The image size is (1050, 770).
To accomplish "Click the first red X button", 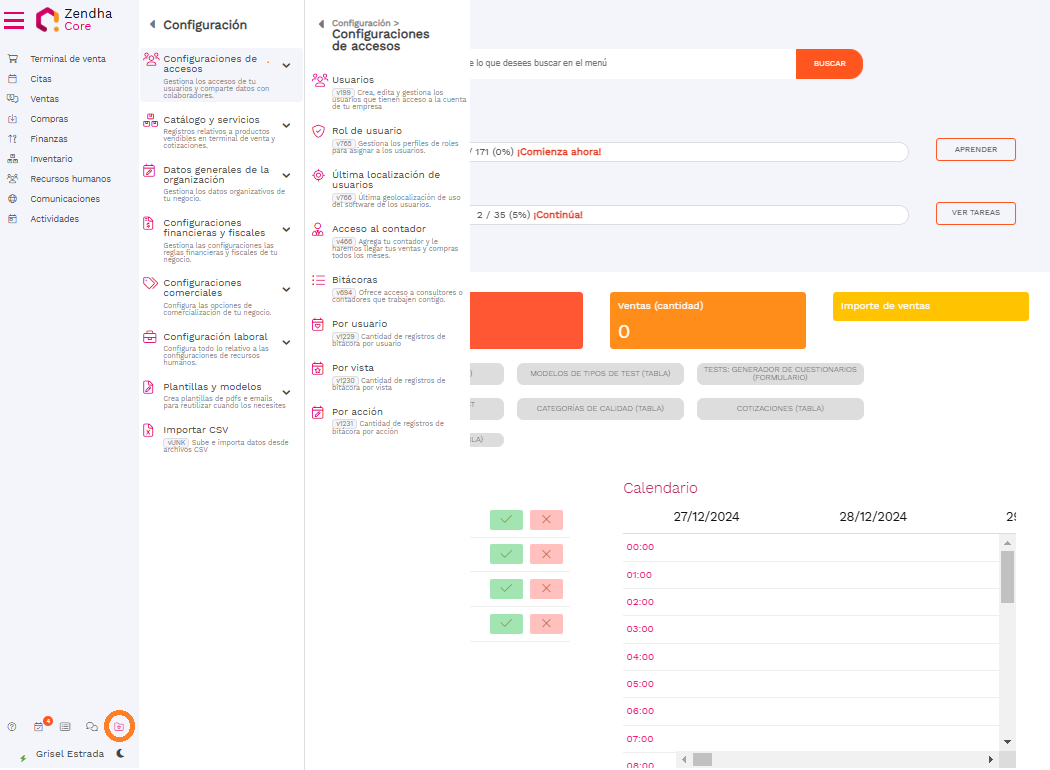I will tap(546, 520).
